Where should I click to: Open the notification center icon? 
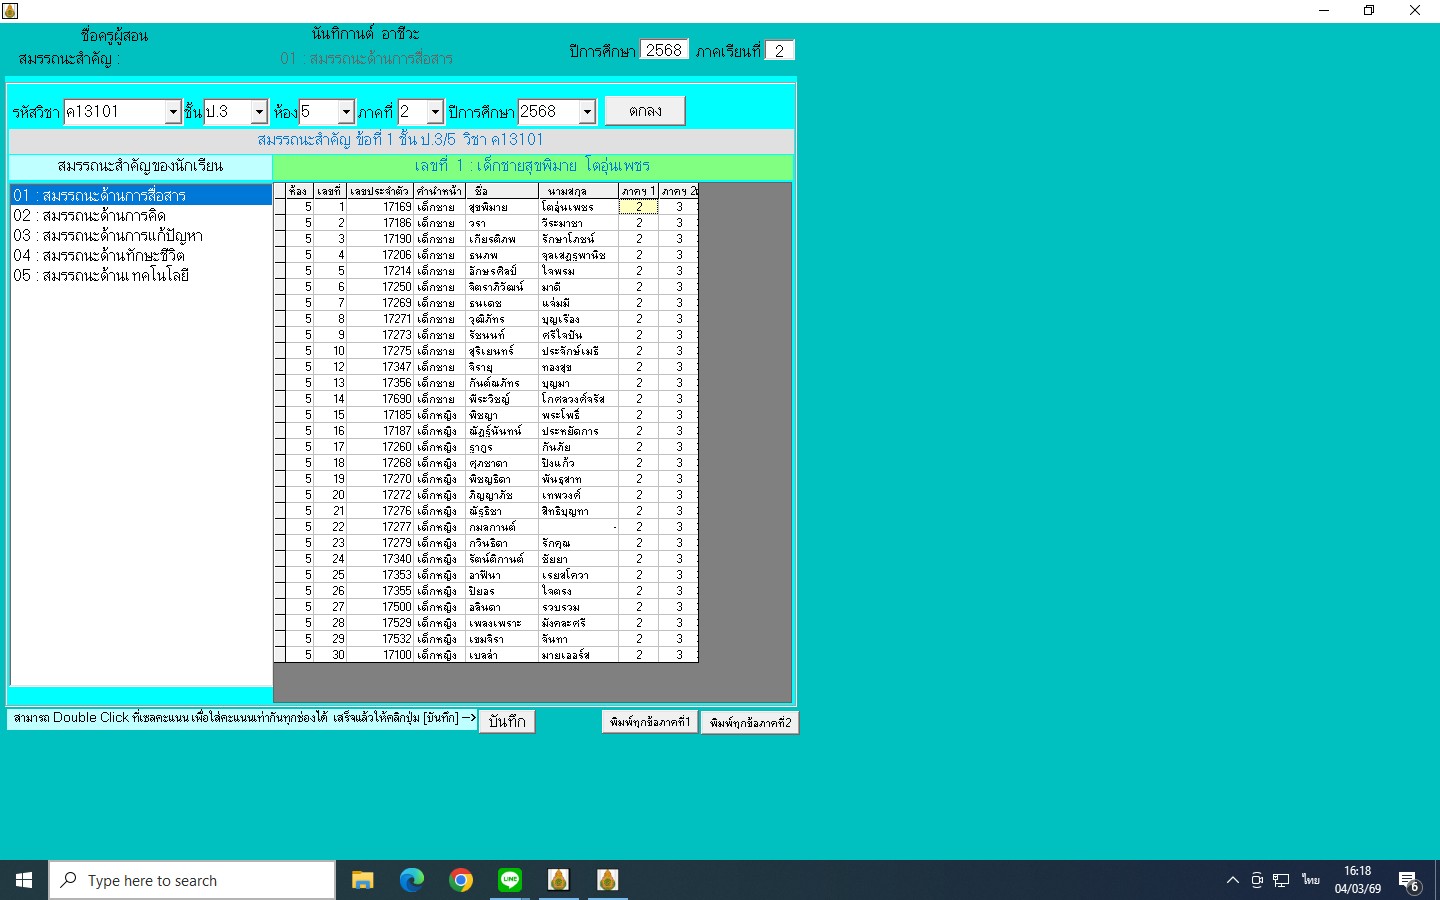1409,881
